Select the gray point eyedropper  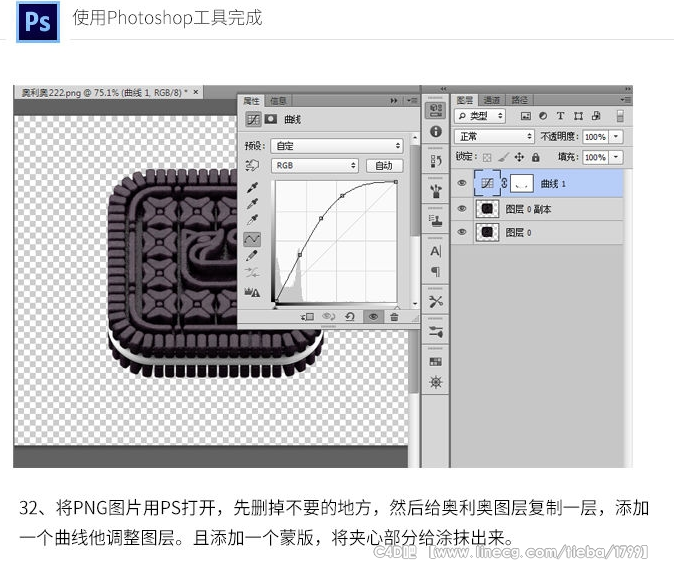click(x=252, y=203)
